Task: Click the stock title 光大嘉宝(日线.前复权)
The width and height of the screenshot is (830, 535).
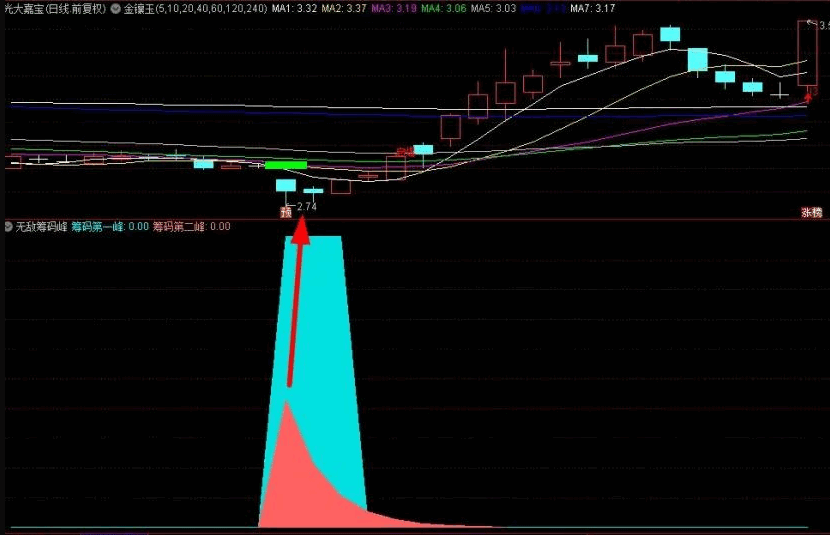Action: (x=55, y=8)
